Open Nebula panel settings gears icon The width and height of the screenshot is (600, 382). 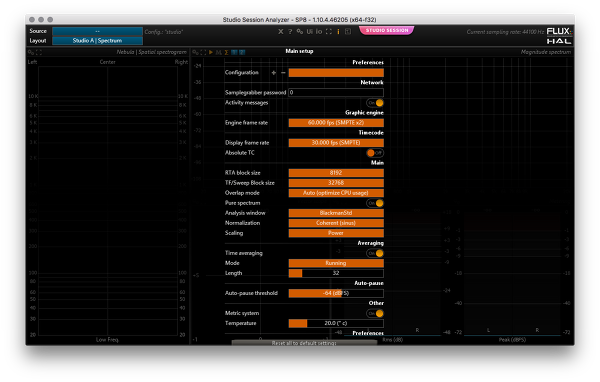31,52
